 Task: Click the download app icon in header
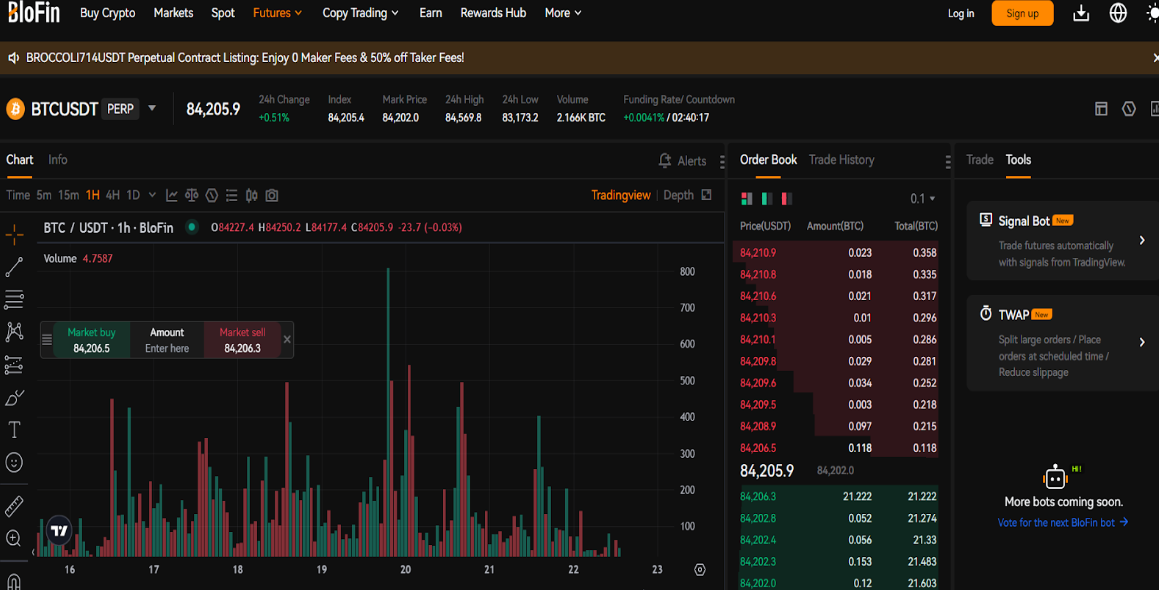tap(1081, 13)
